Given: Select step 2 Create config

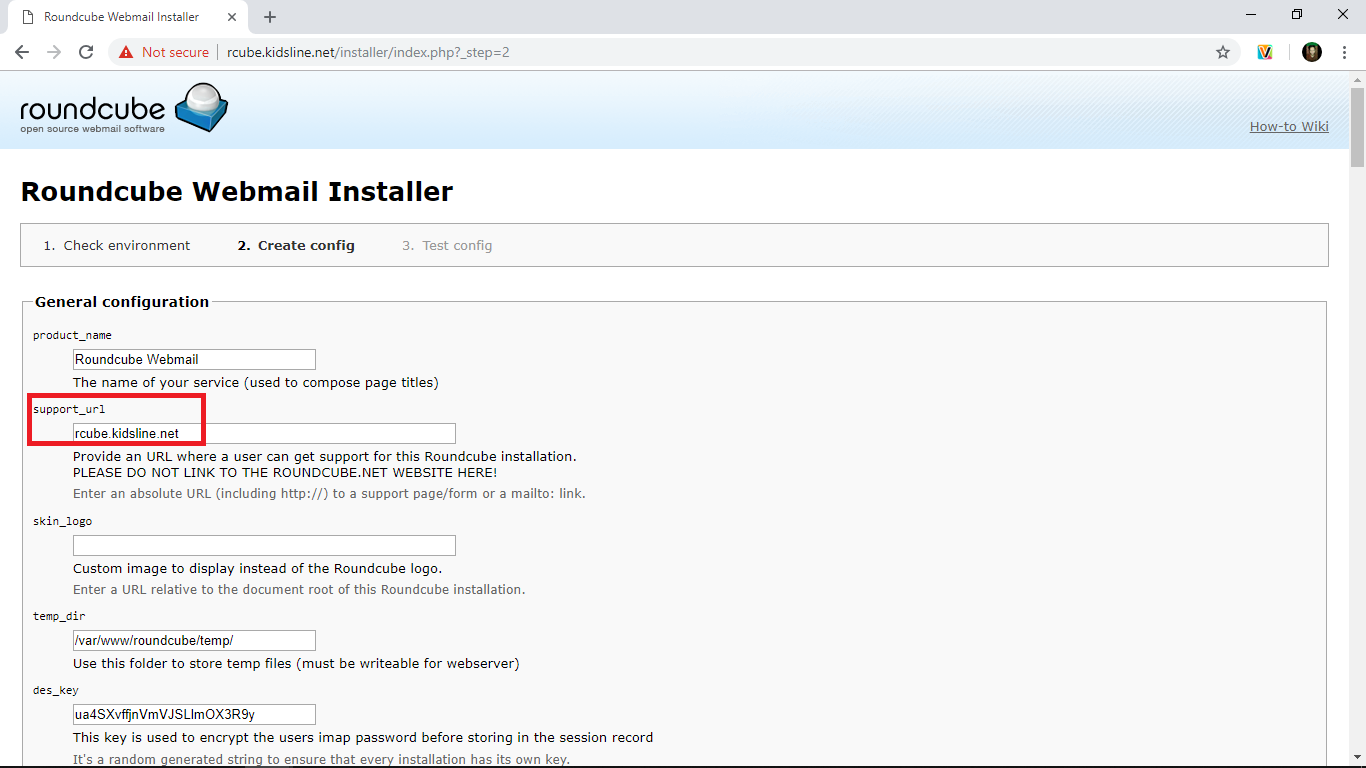Looking at the screenshot, I should pos(296,245).
